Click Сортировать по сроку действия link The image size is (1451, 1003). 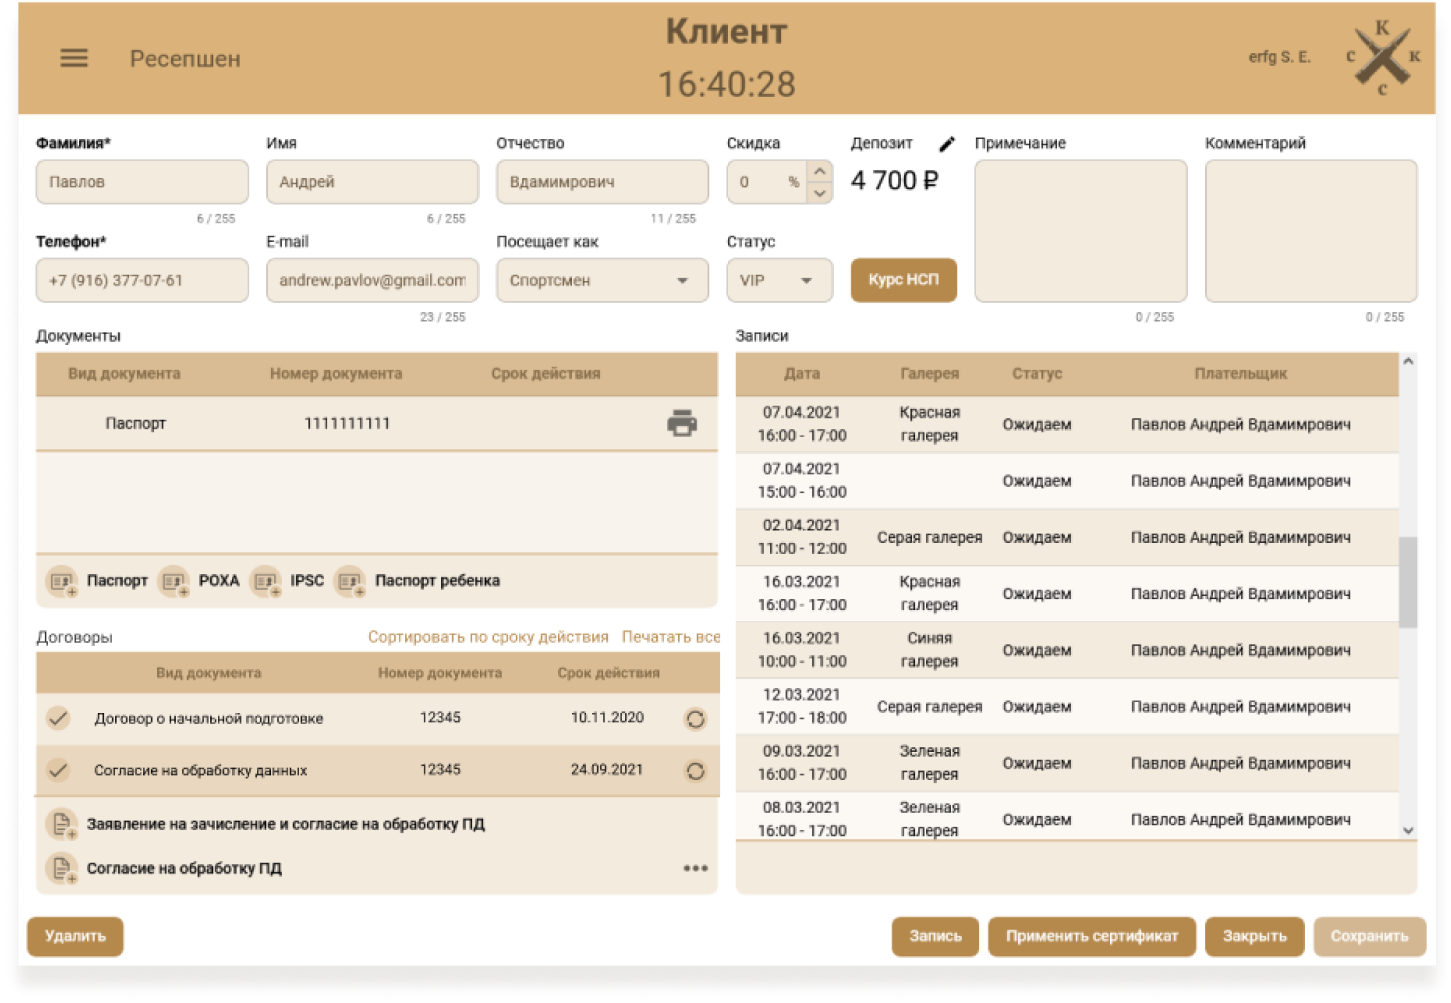coord(488,637)
